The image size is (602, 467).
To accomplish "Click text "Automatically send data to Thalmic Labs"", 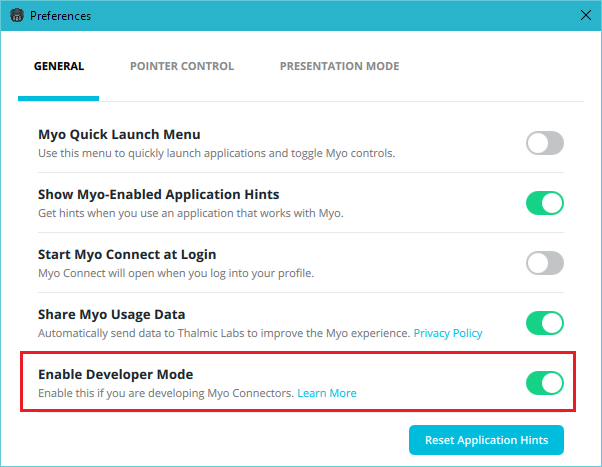I will pyautogui.click(x=141, y=333).
